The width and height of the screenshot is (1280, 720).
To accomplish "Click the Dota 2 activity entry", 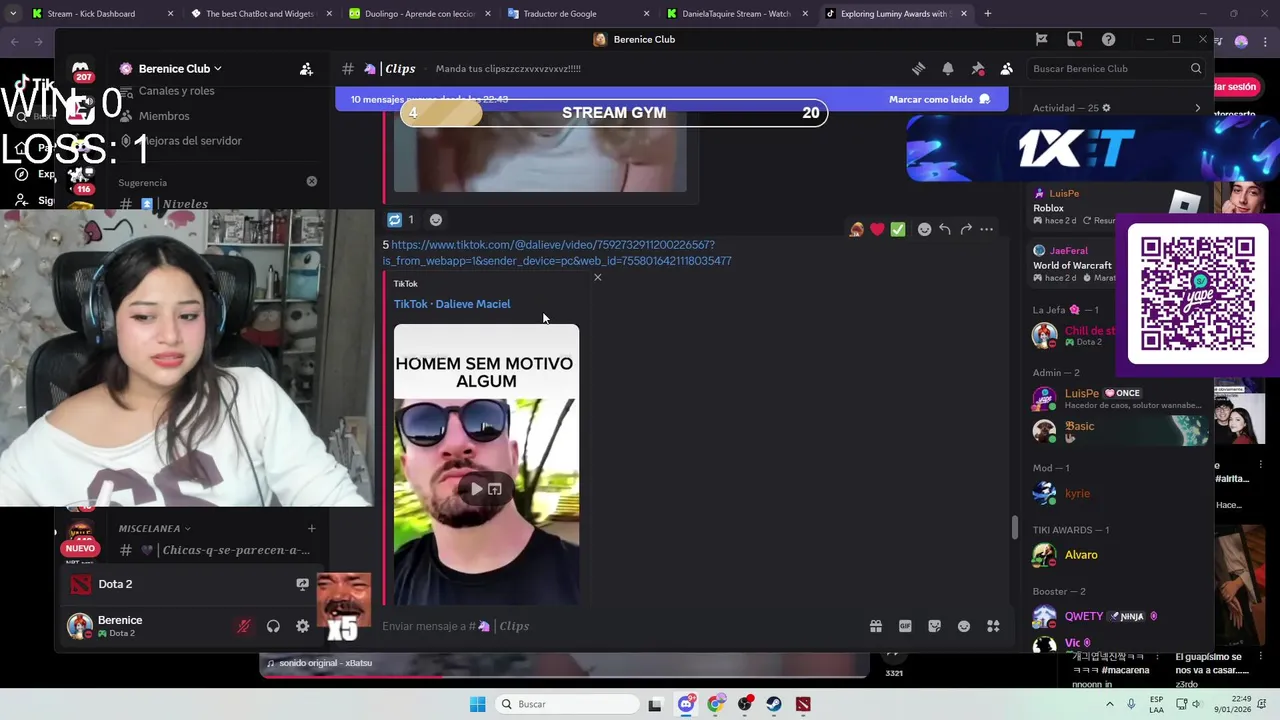I will [x=115, y=584].
